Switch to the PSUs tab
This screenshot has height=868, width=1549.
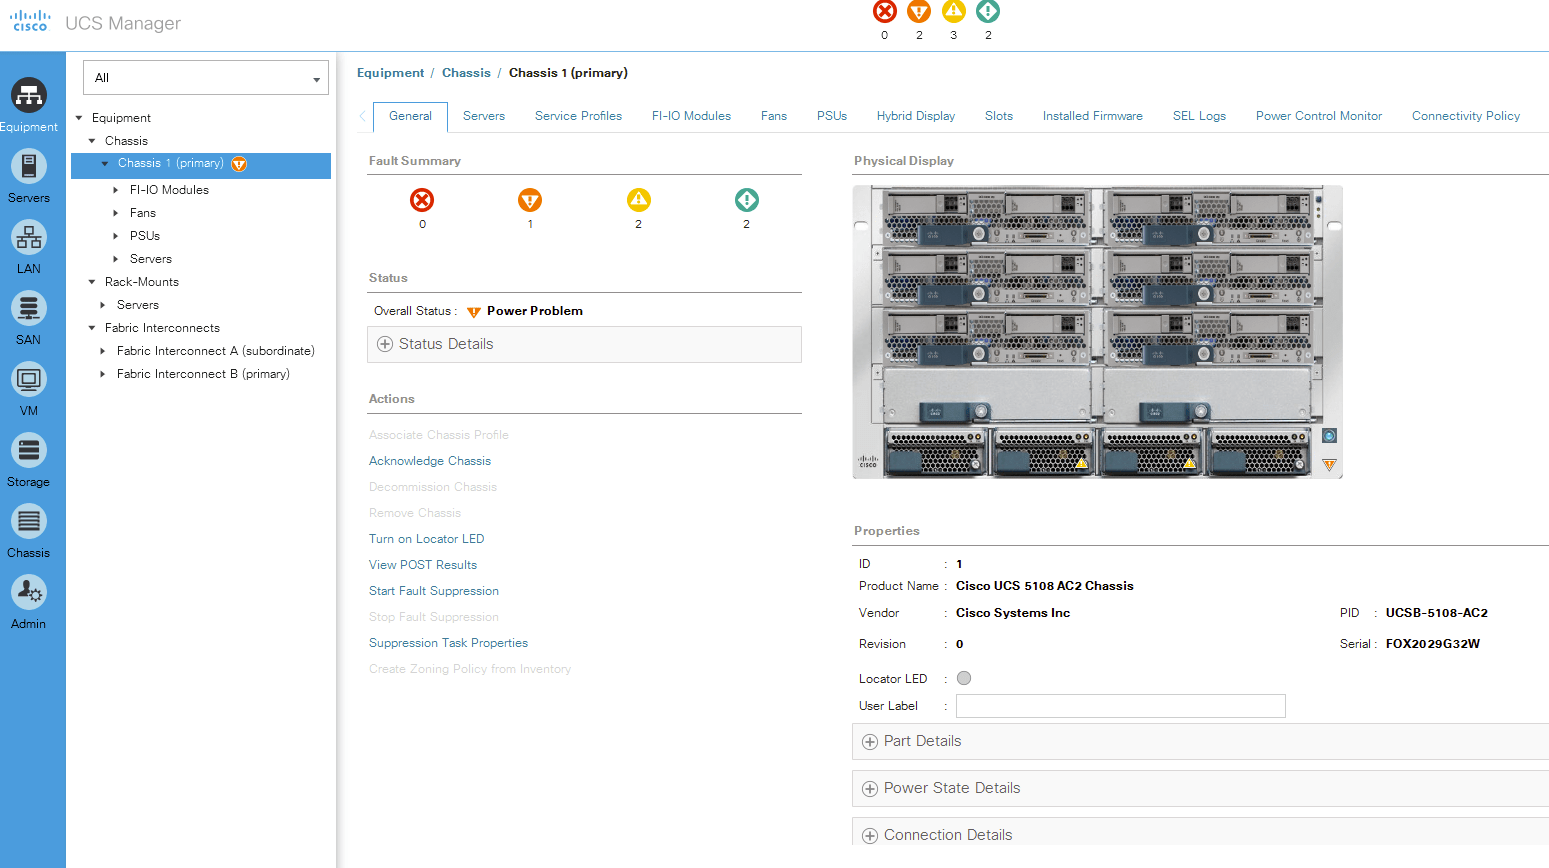[x=831, y=116]
